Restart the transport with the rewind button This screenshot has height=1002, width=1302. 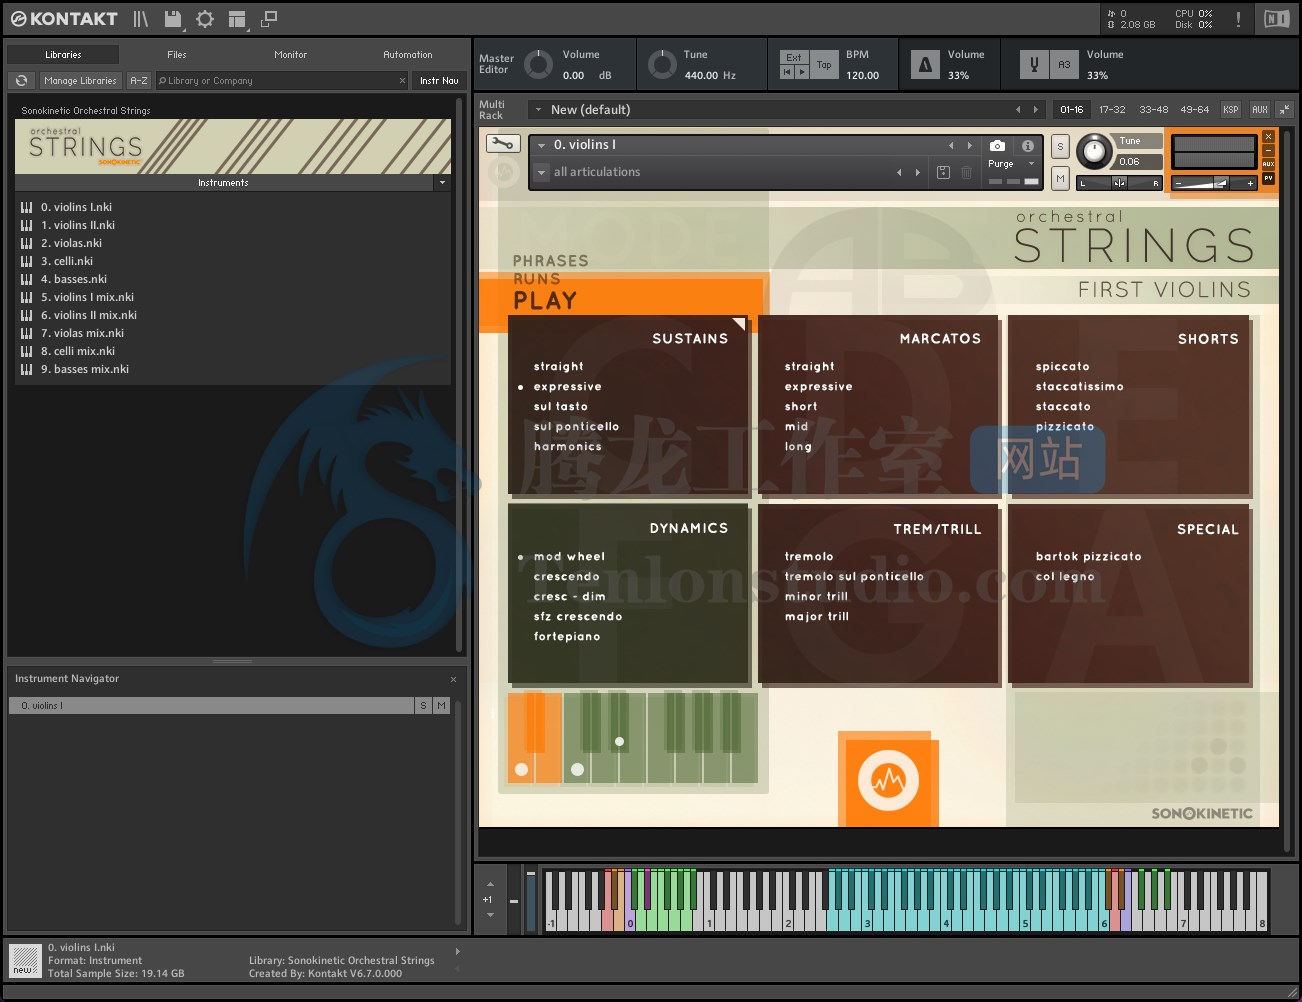[x=788, y=72]
